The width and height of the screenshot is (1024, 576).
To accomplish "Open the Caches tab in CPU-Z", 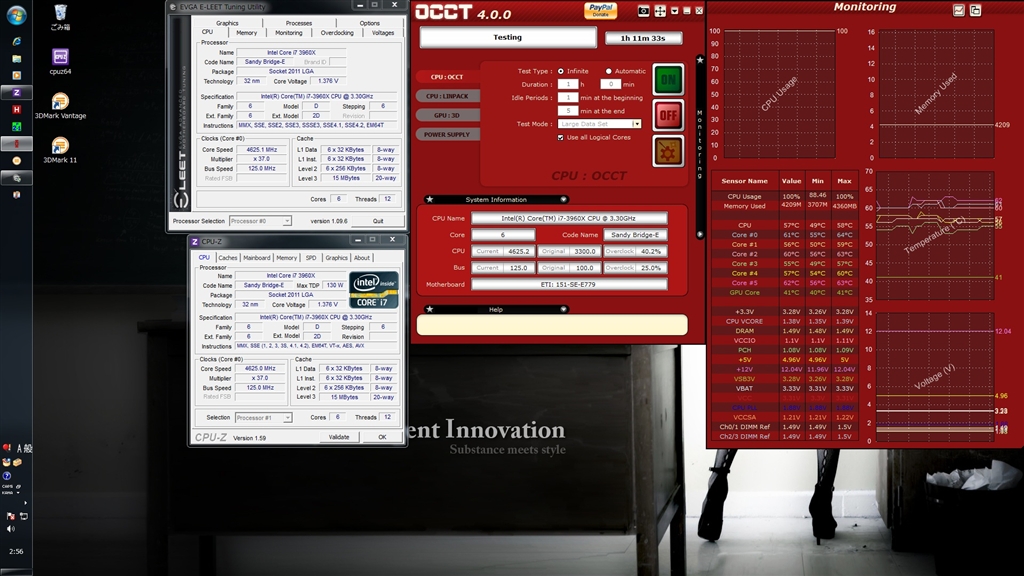I will (x=227, y=258).
